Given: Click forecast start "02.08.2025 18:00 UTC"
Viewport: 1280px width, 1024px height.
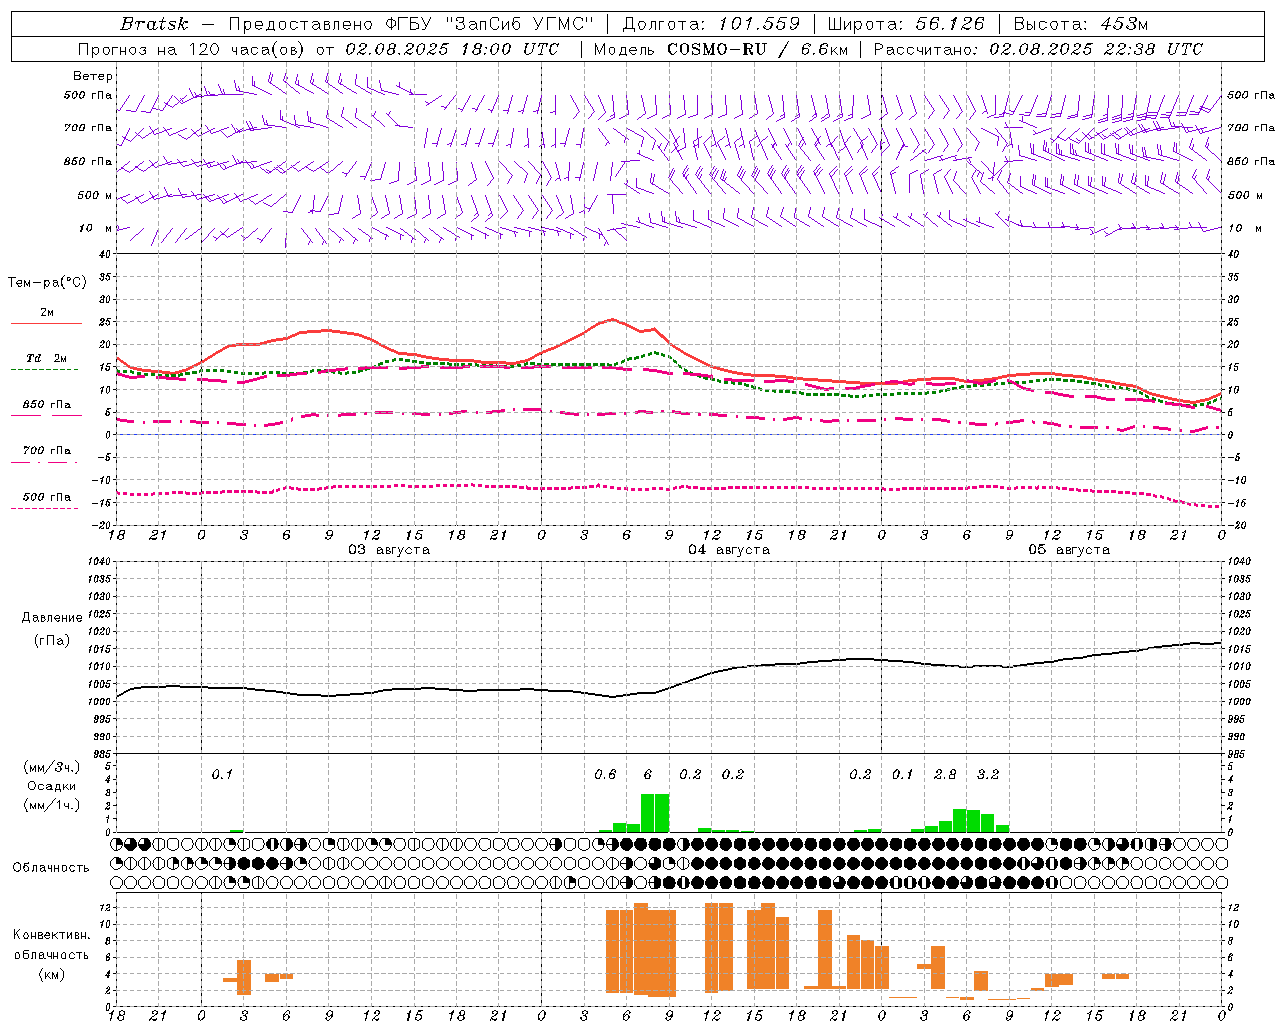Looking at the screenshot, I should point(453,49).
